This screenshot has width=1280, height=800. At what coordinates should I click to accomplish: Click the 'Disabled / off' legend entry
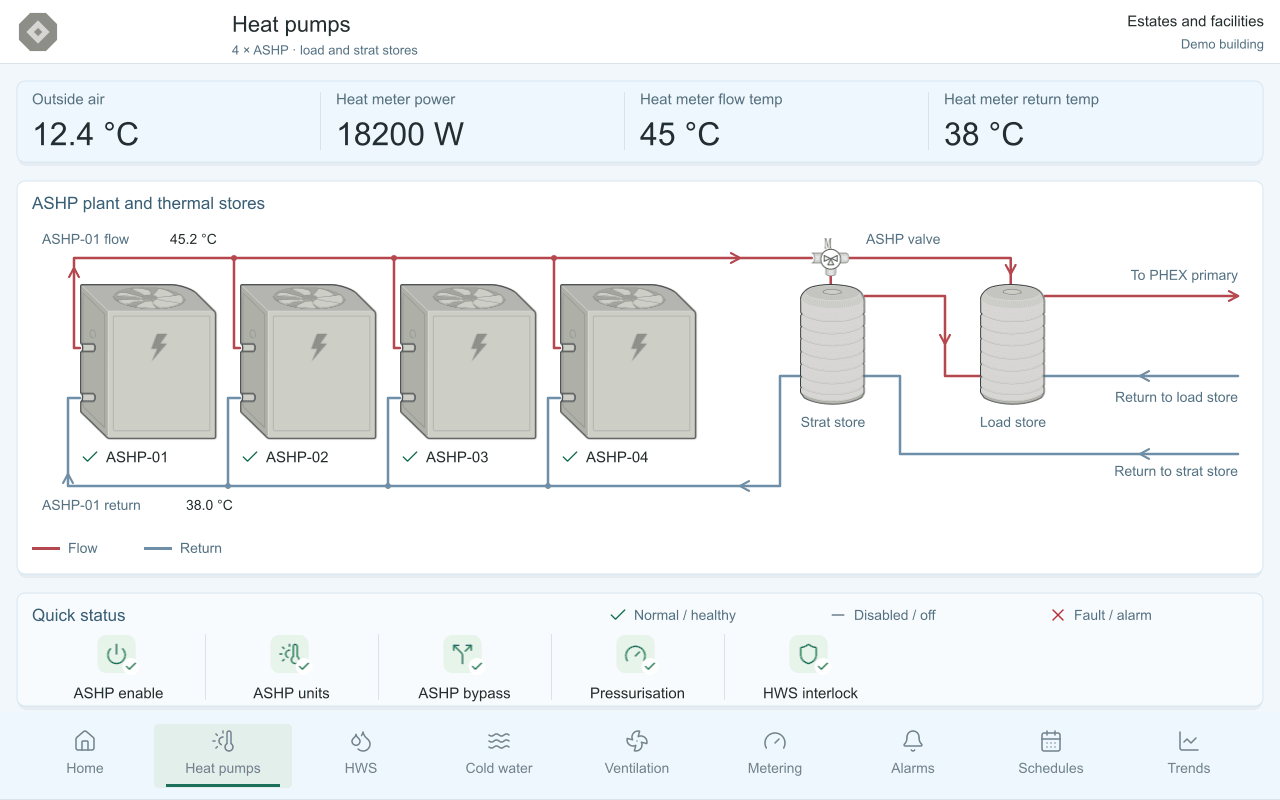(883, 615)
